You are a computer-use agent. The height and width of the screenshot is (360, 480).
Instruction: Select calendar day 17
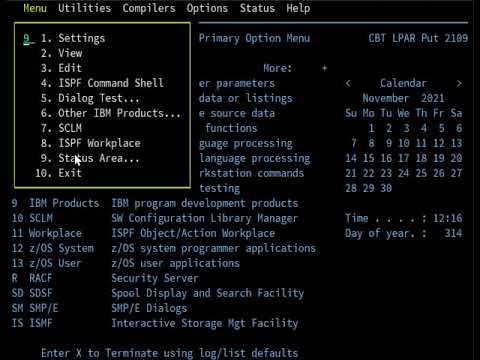403,158
